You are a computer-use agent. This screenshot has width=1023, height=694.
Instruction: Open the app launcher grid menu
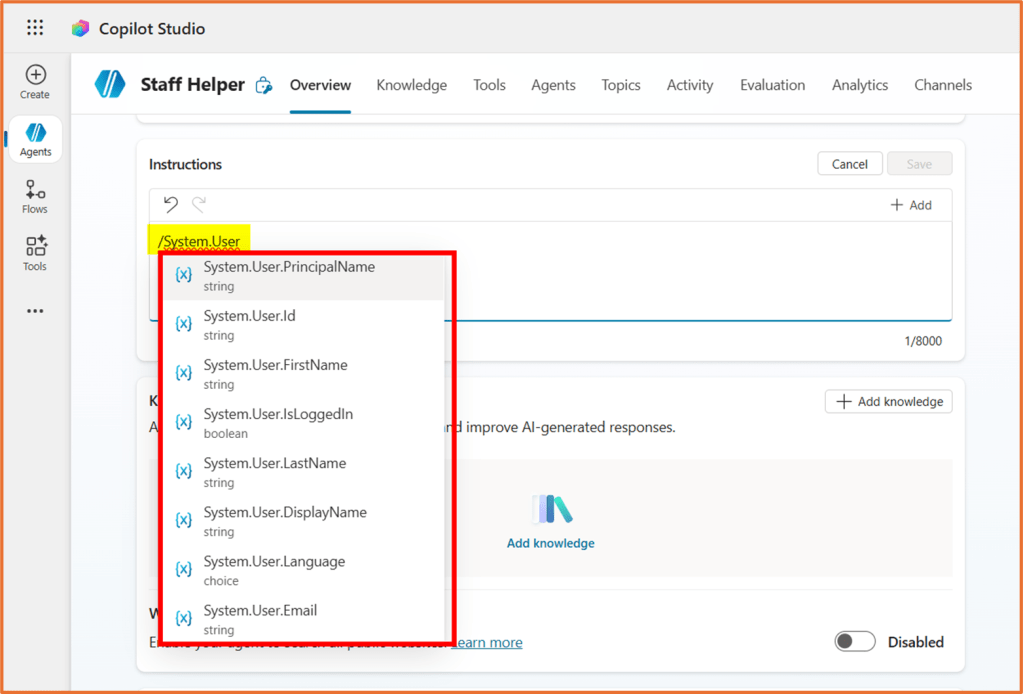tap(34, 27)
